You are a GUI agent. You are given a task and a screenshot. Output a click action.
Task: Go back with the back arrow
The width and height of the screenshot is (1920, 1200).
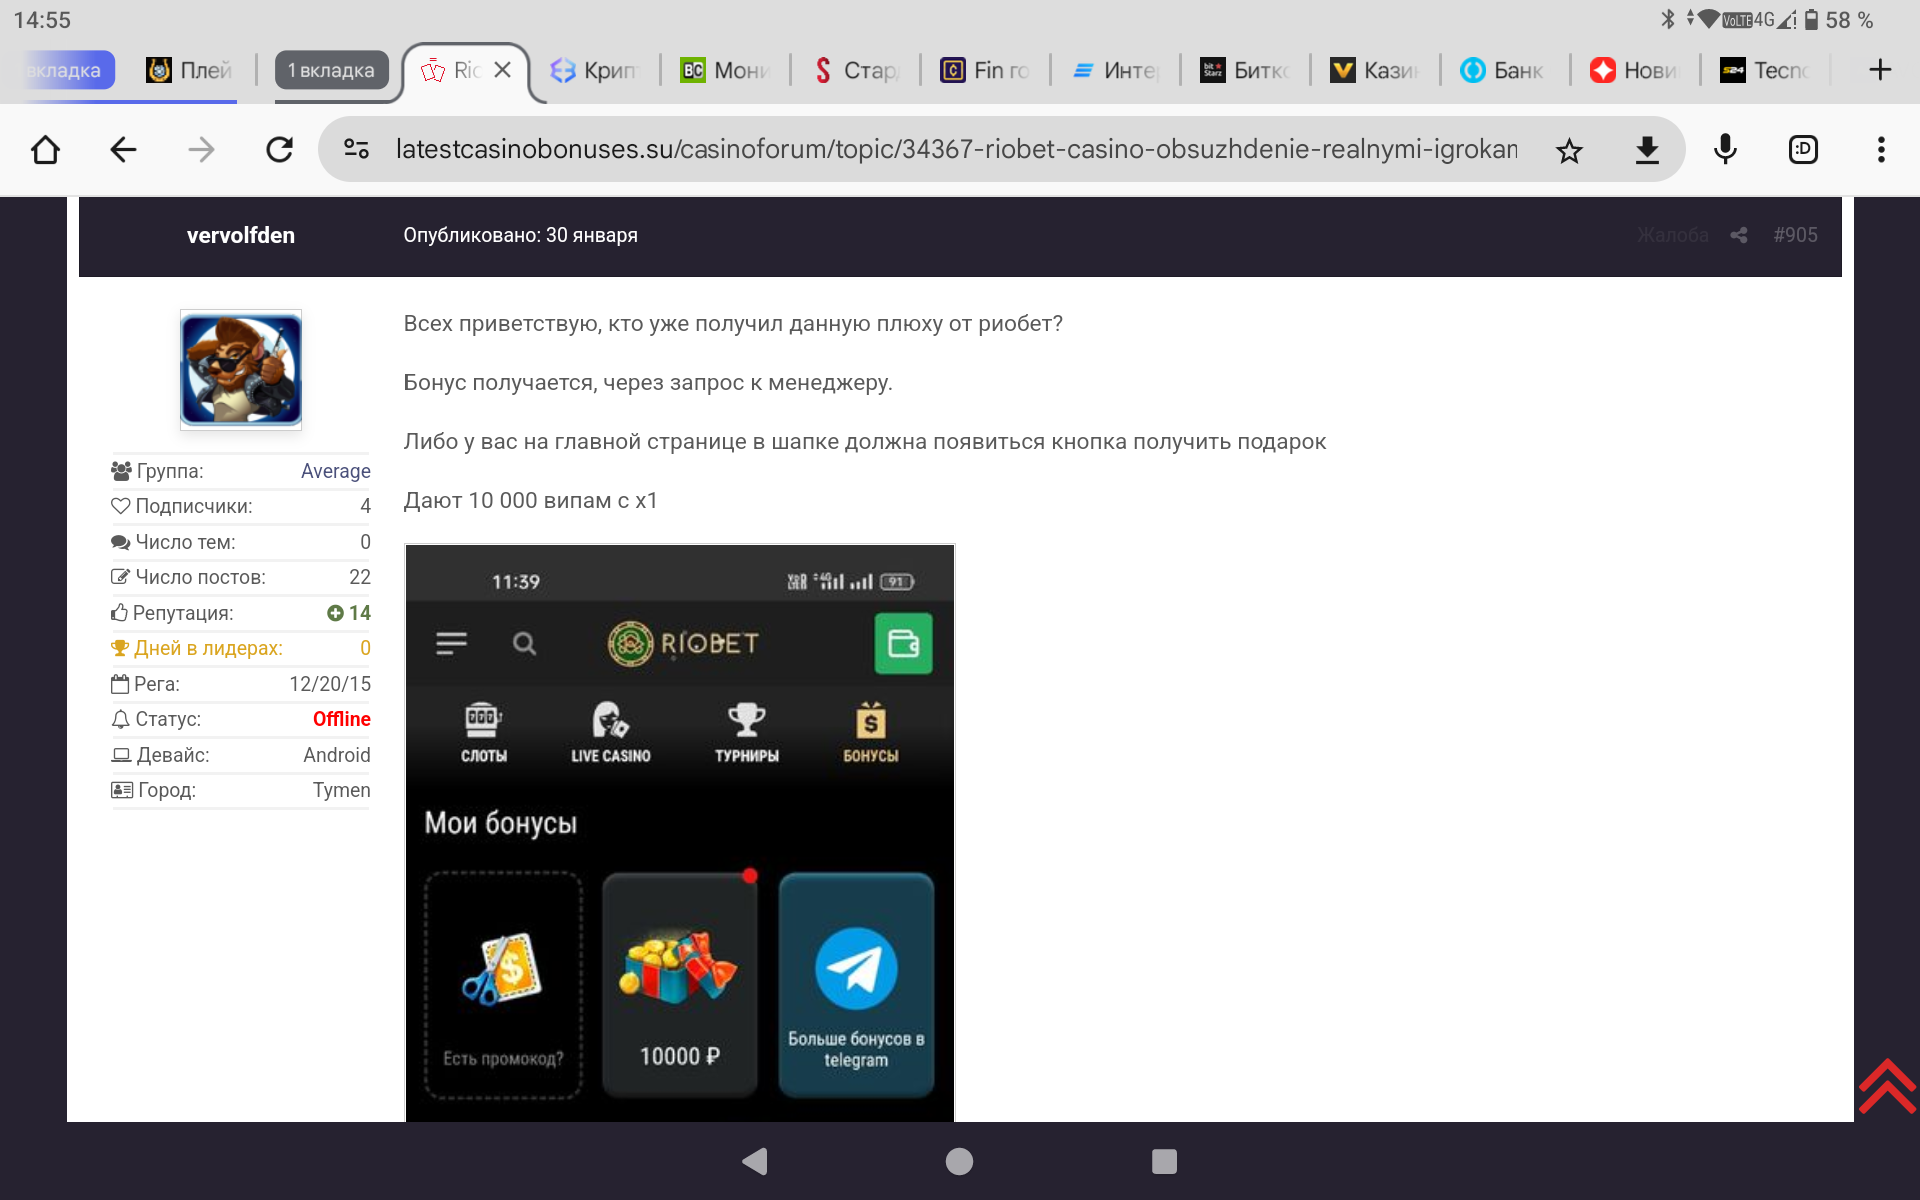coord(123,150)
